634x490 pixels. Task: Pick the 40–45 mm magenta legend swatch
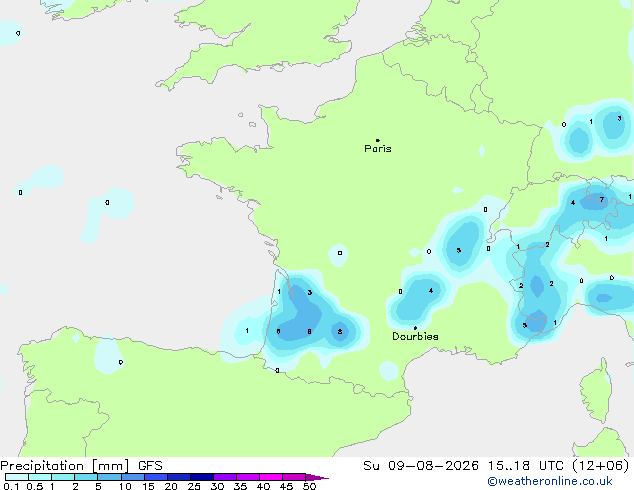271,477
